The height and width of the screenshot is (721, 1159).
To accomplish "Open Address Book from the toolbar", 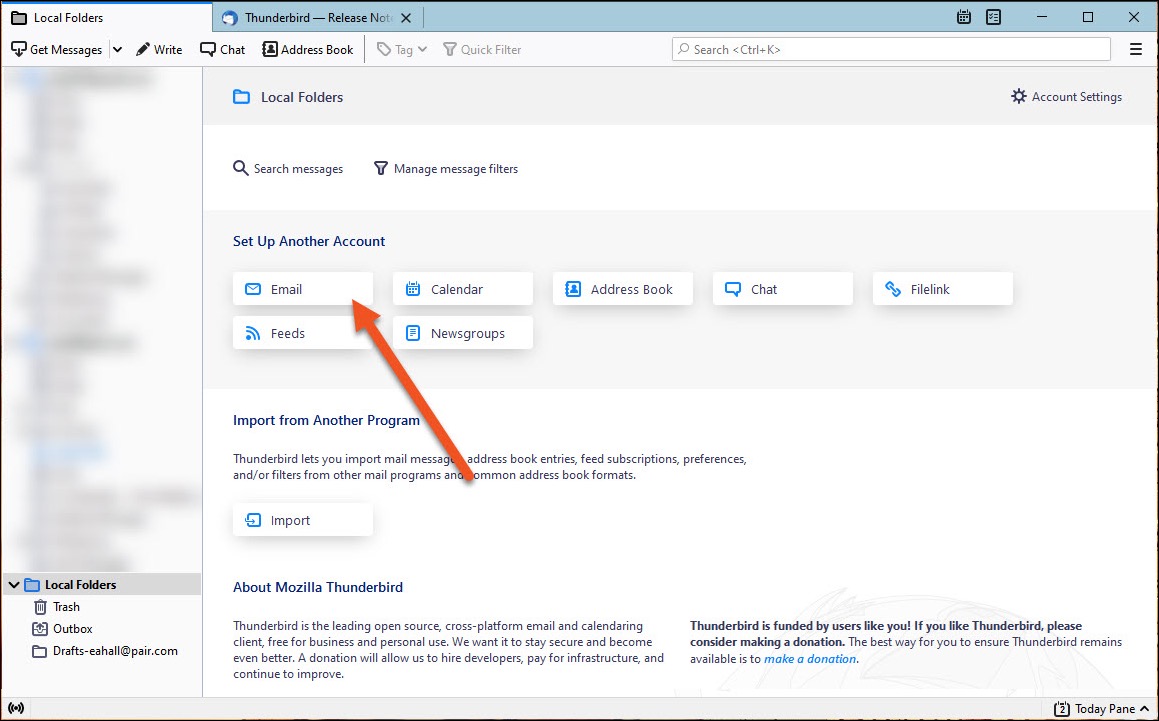I will pyautogui.click(x=307, y=50).
